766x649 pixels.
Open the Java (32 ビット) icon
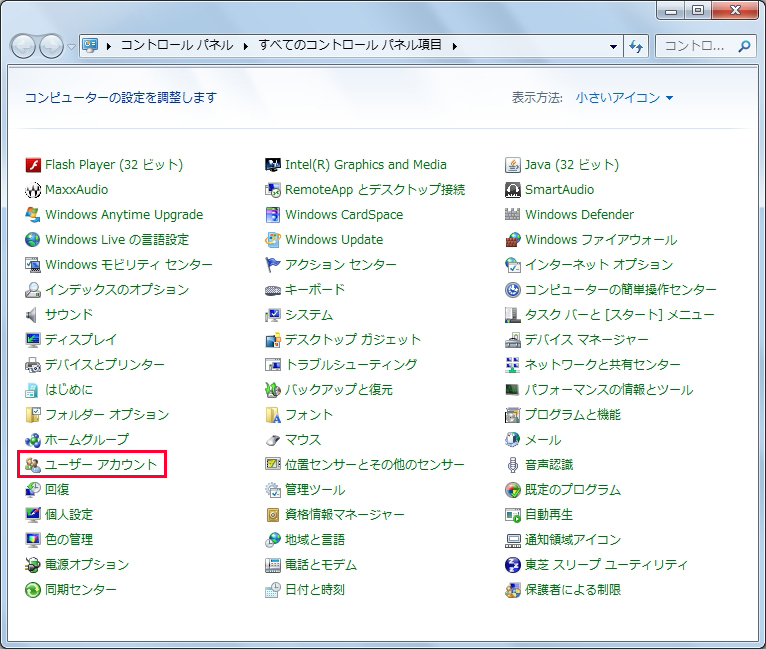[x=512, y=165]
